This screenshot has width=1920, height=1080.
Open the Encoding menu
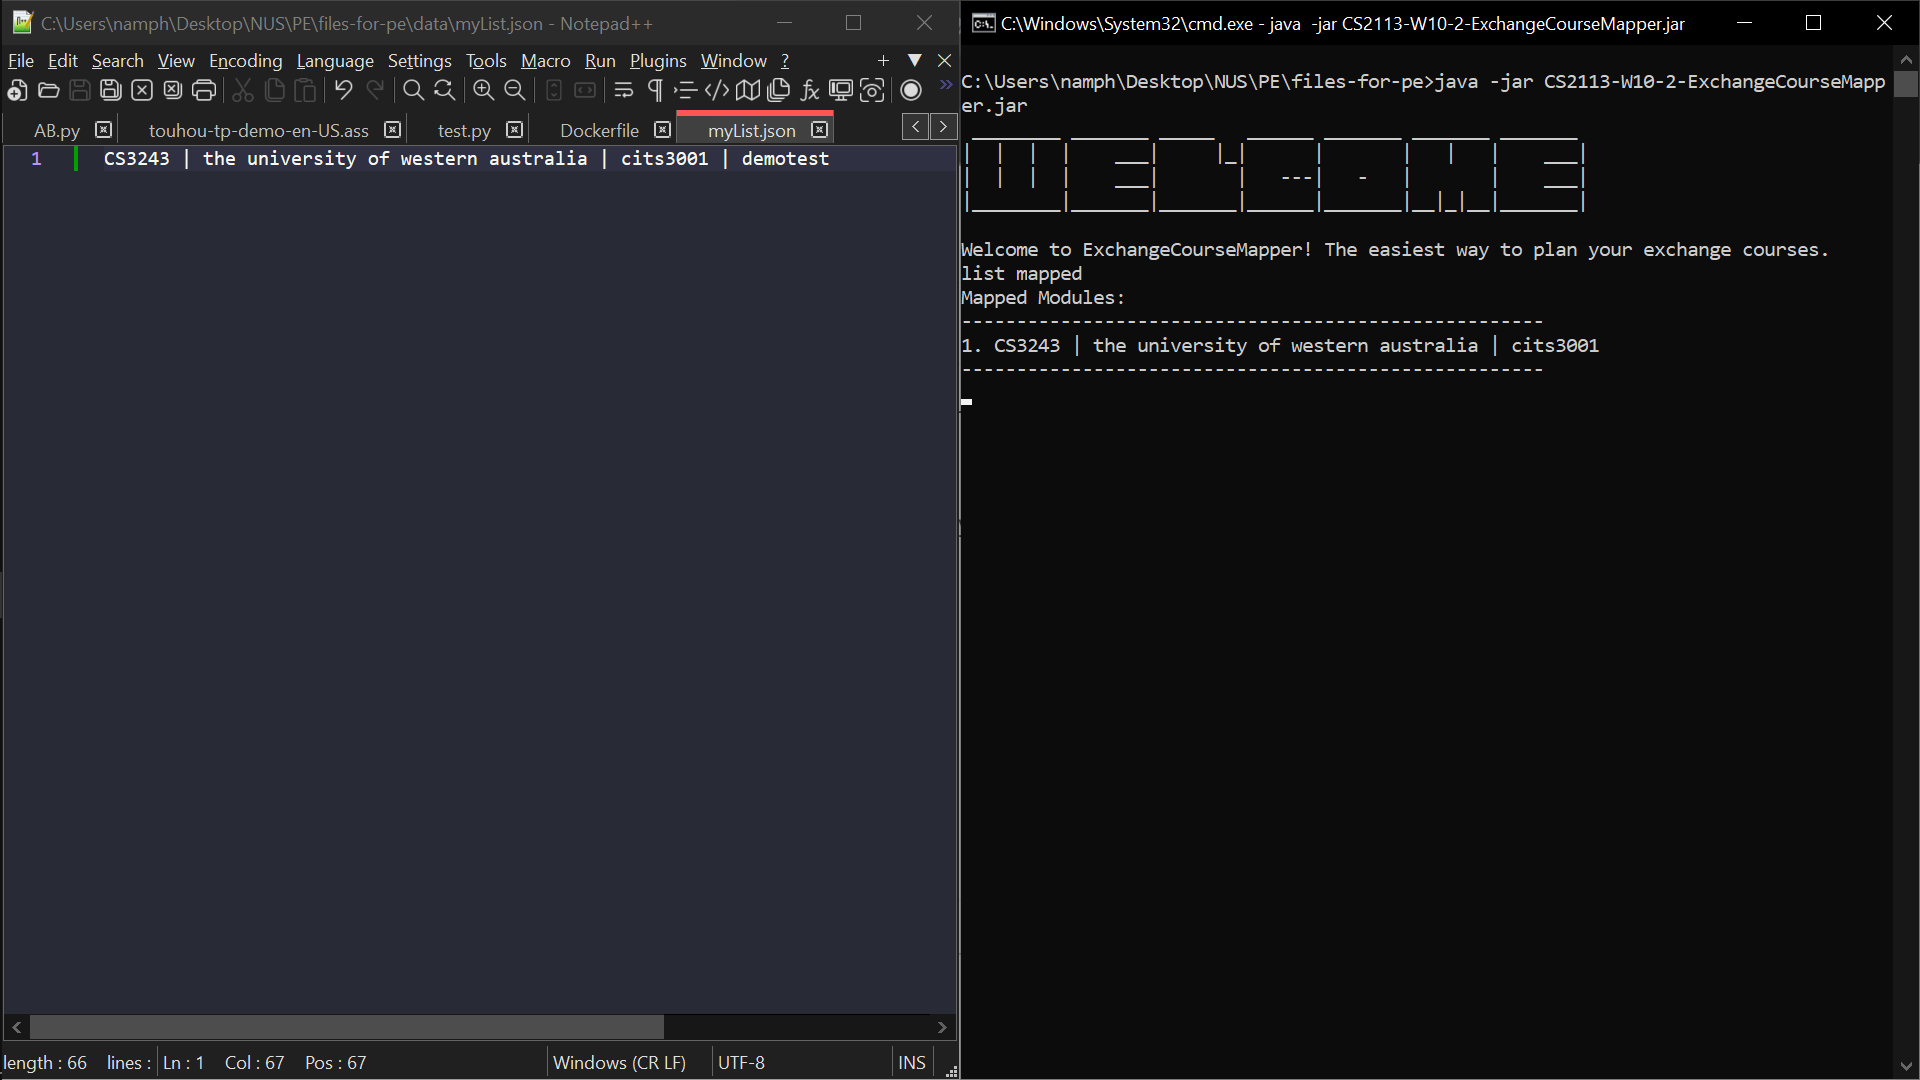click(245, 61)
